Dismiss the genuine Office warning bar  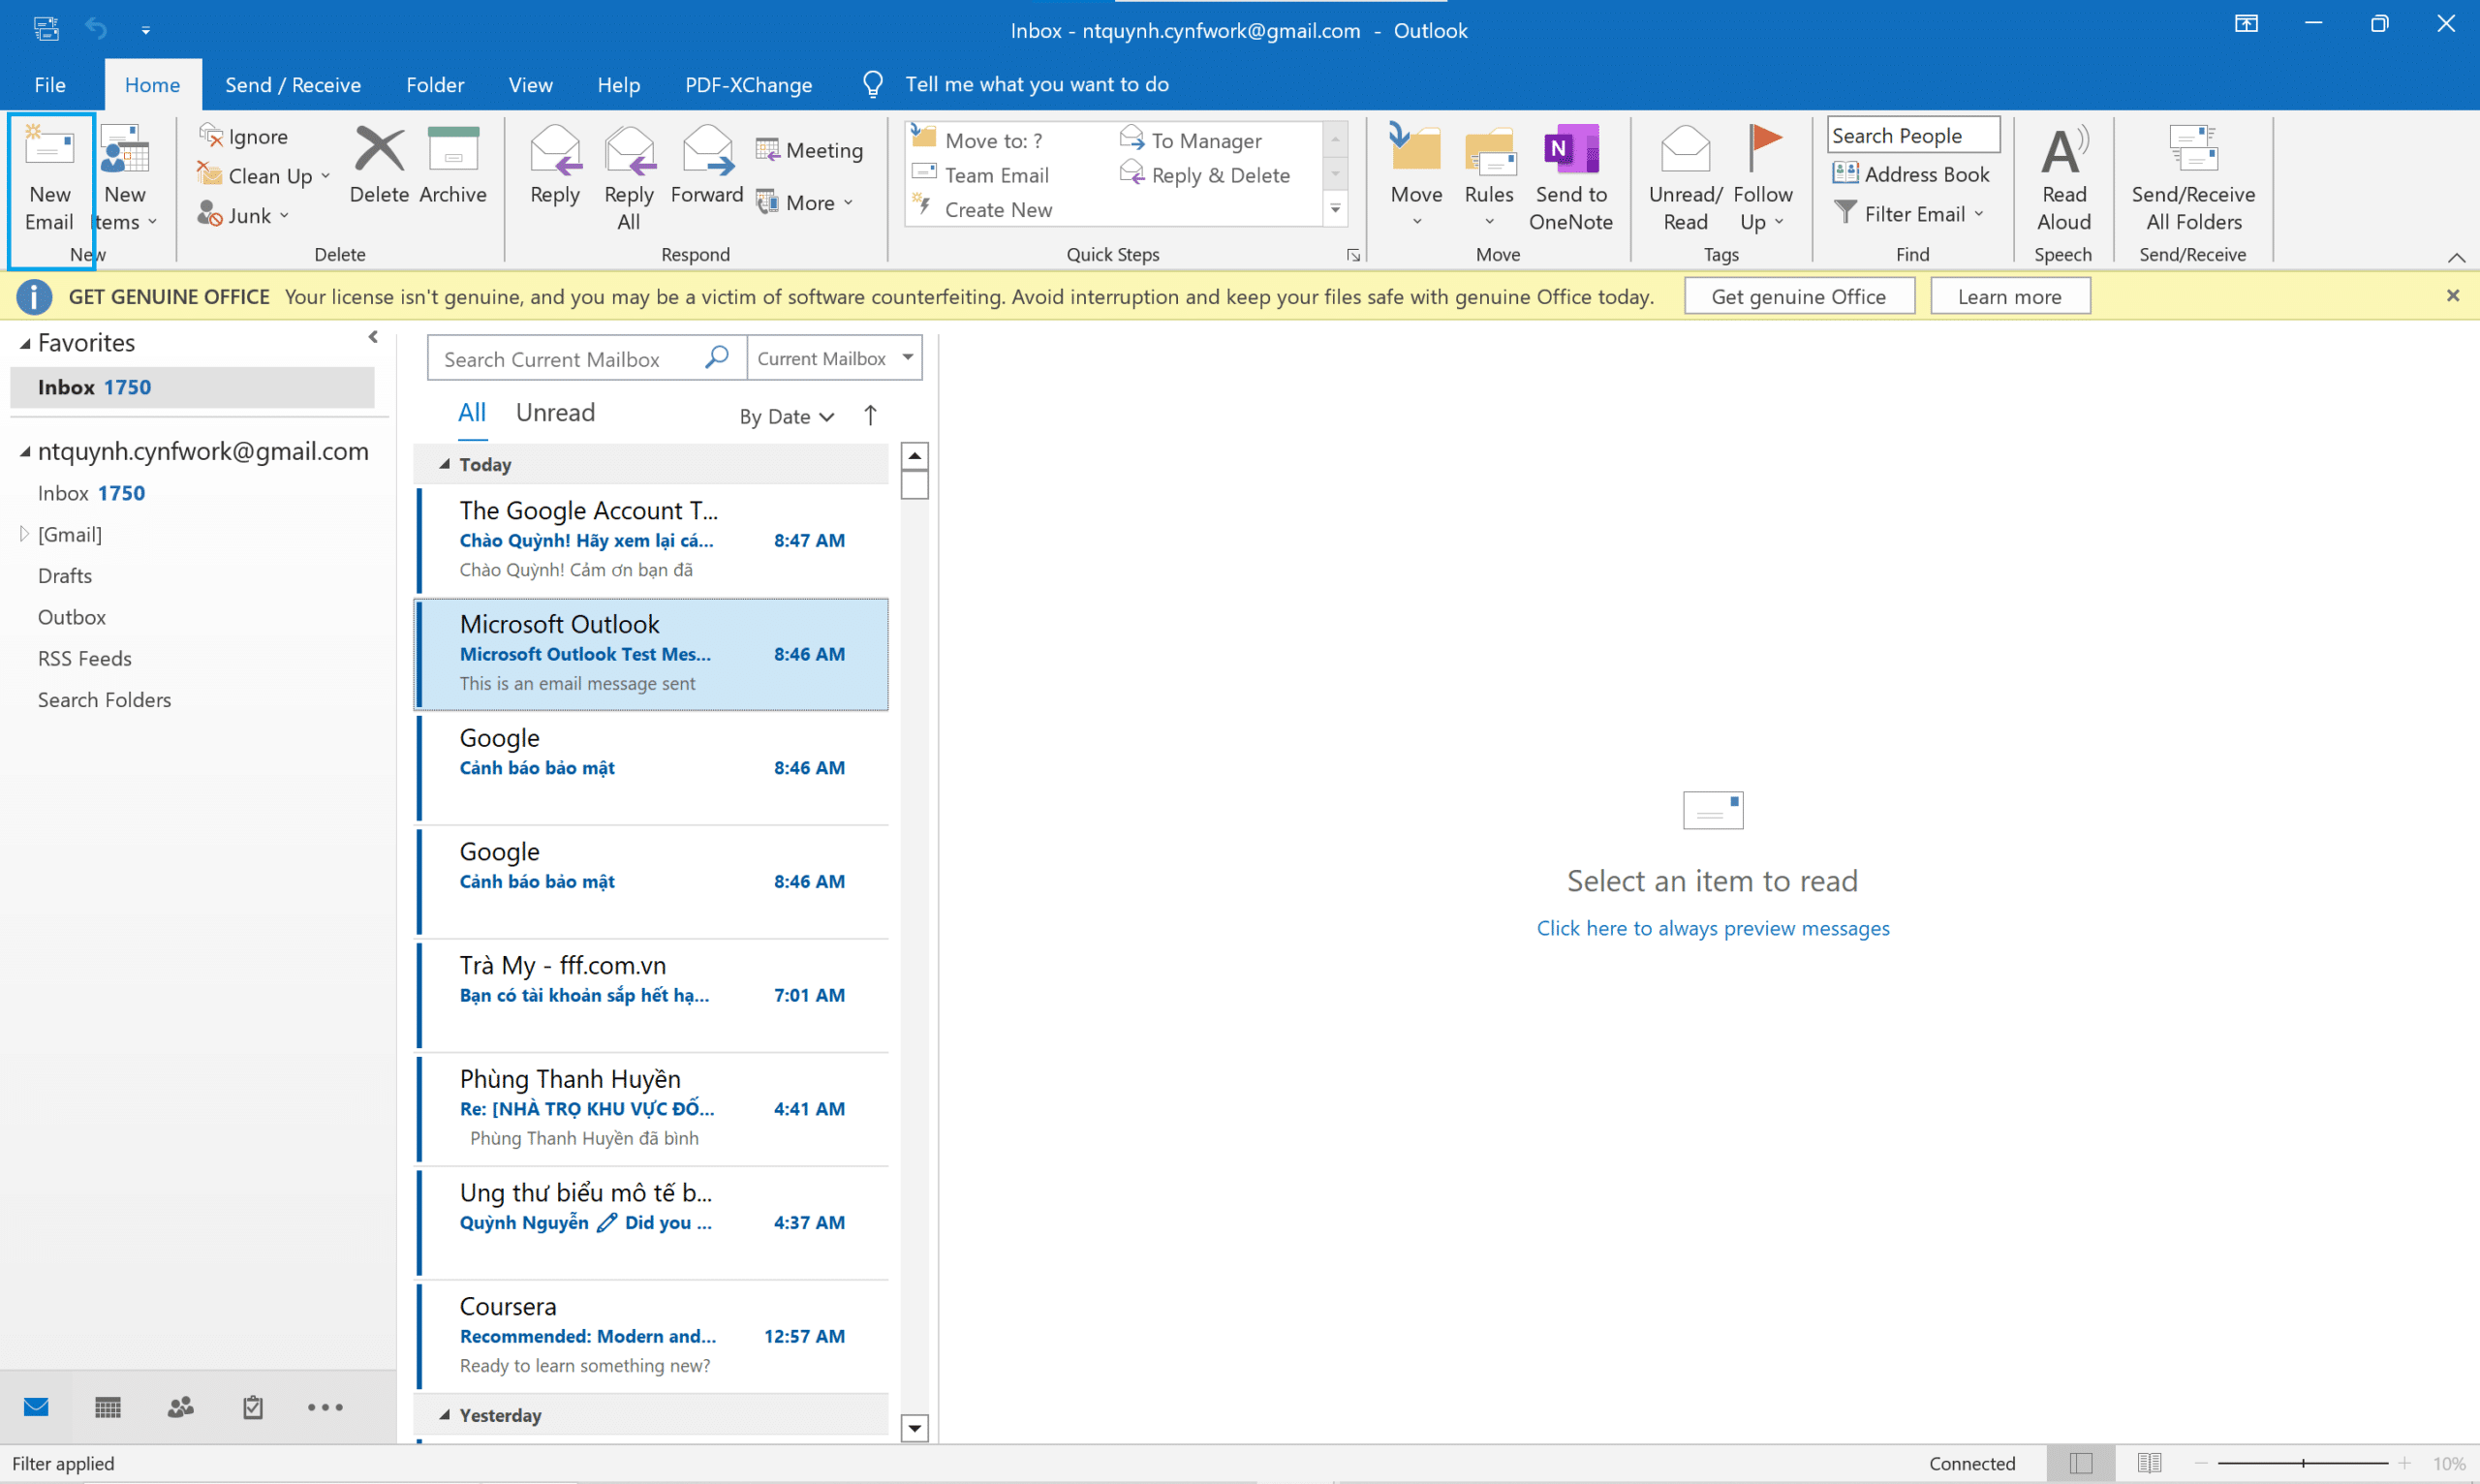[x=2452, y=296]
